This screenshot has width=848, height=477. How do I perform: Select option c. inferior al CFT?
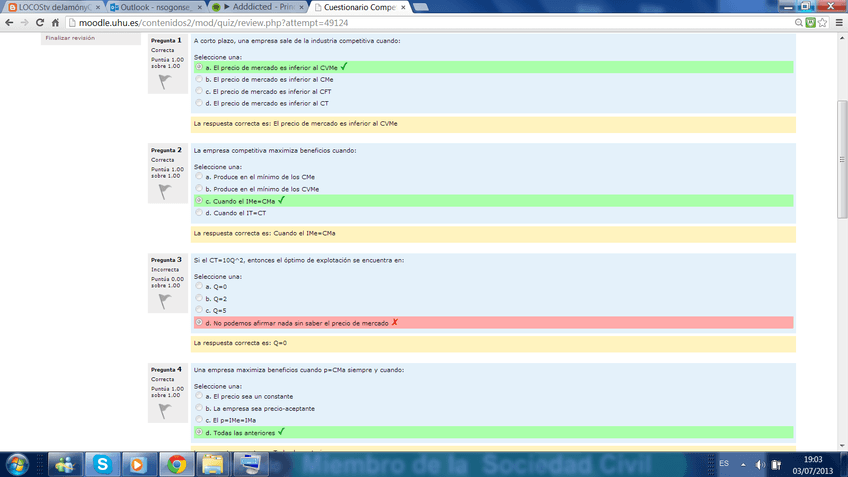[199, 91]
